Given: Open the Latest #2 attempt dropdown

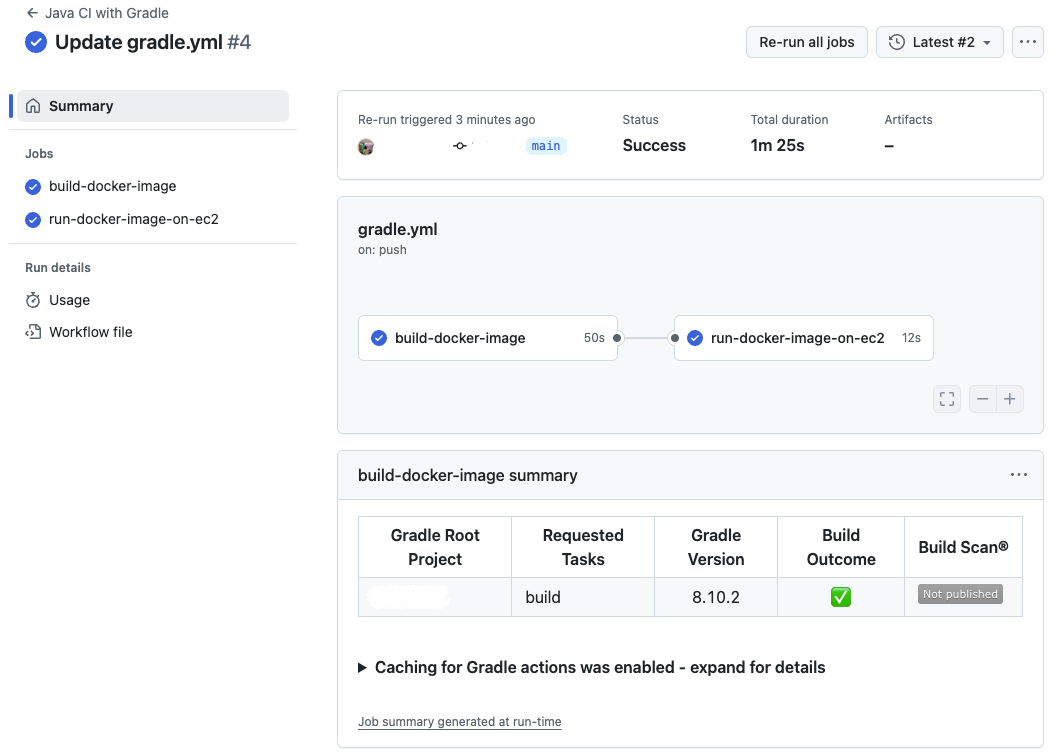Looking at the screenshot, I should pos(940,42).
